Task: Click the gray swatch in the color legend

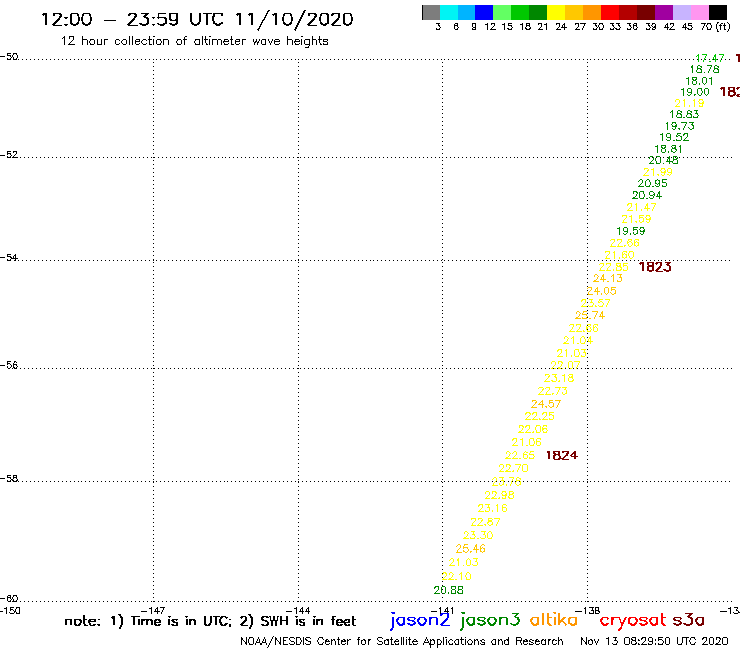Action: click(431, 12)
